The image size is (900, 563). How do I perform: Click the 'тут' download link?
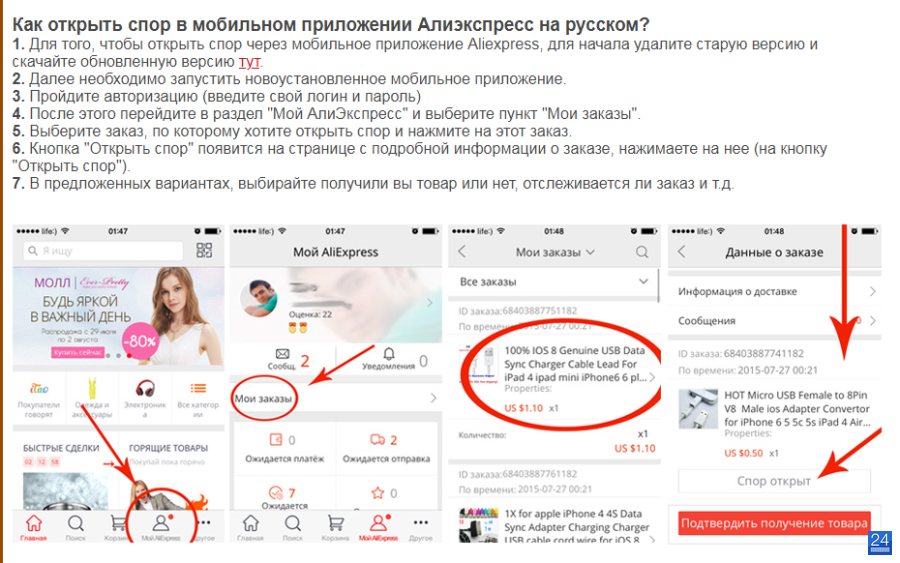click(249, 62)
